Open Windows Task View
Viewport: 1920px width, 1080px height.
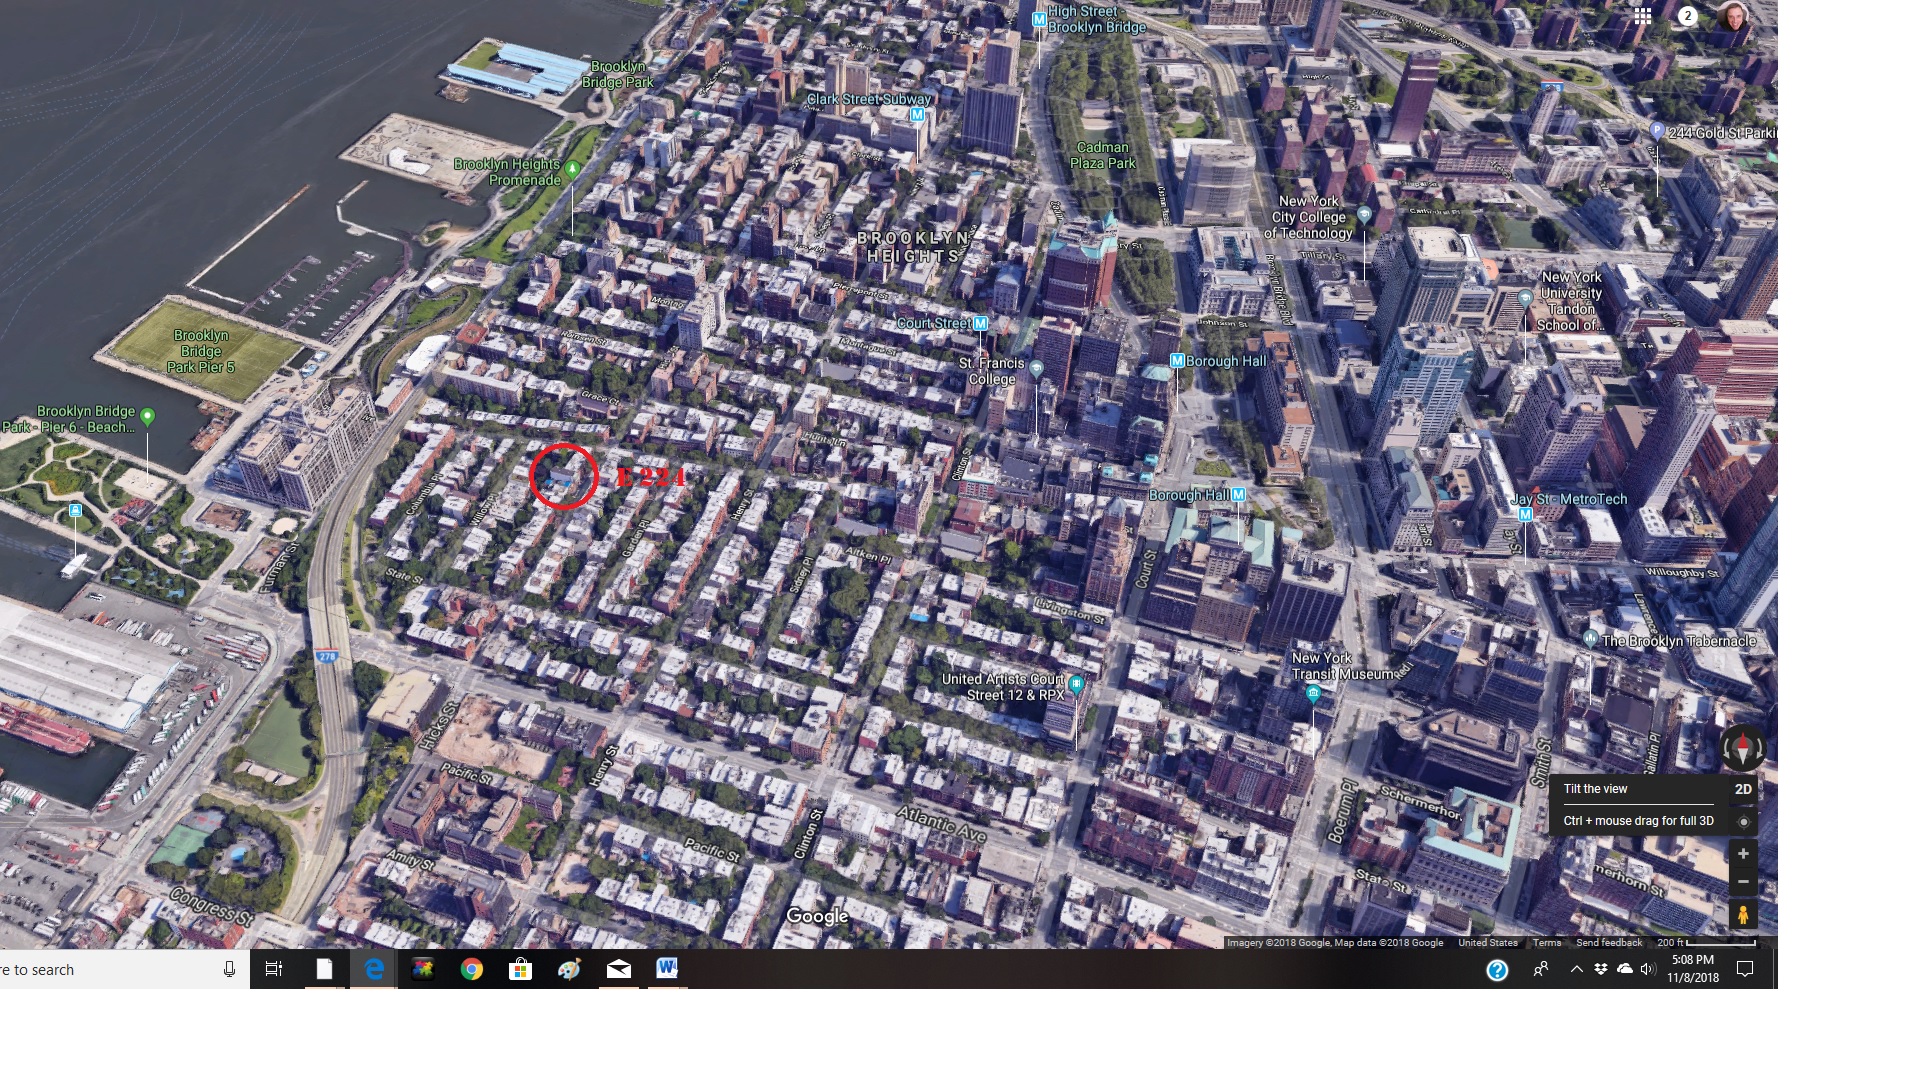tap(274, 969)
